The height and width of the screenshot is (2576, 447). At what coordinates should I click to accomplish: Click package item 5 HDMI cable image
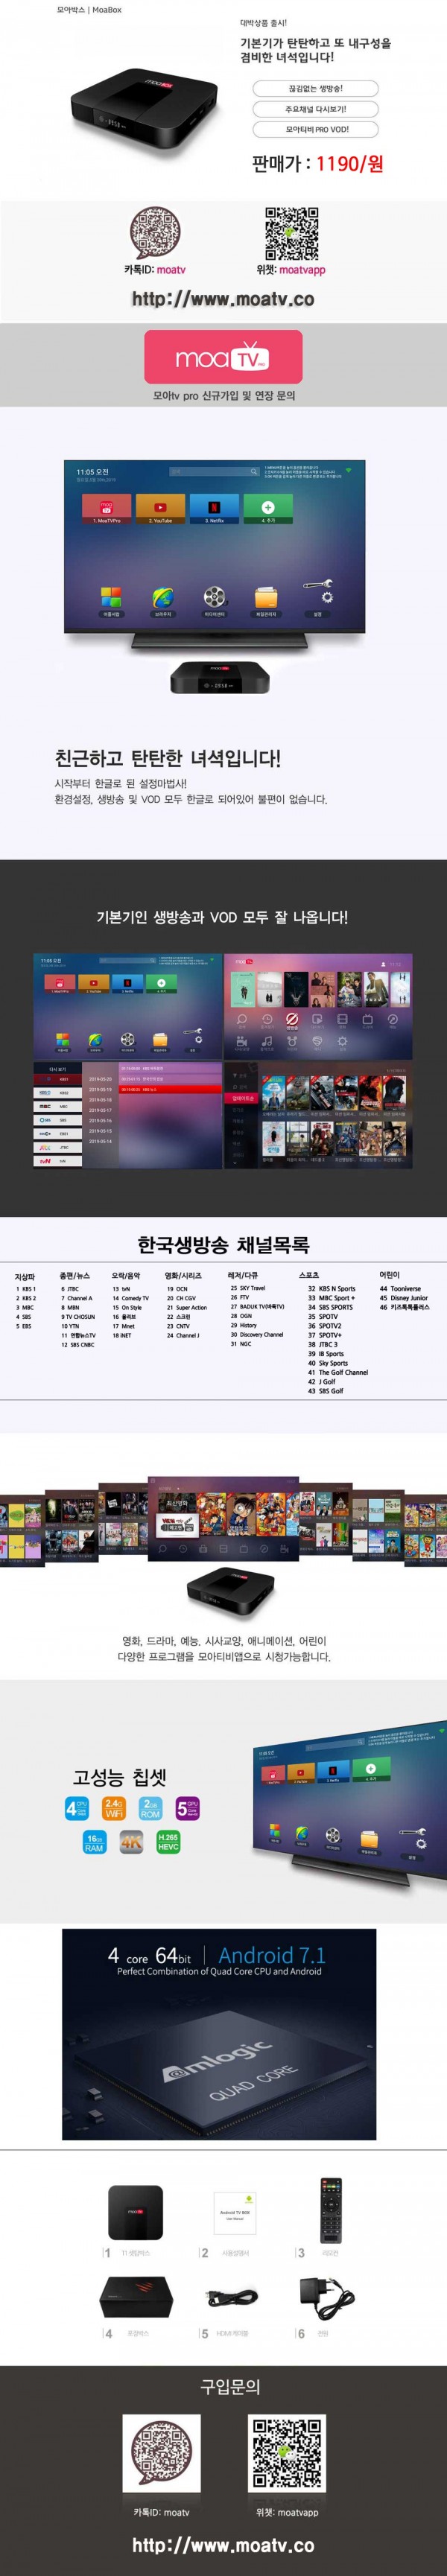click(x=232, y=2300)
